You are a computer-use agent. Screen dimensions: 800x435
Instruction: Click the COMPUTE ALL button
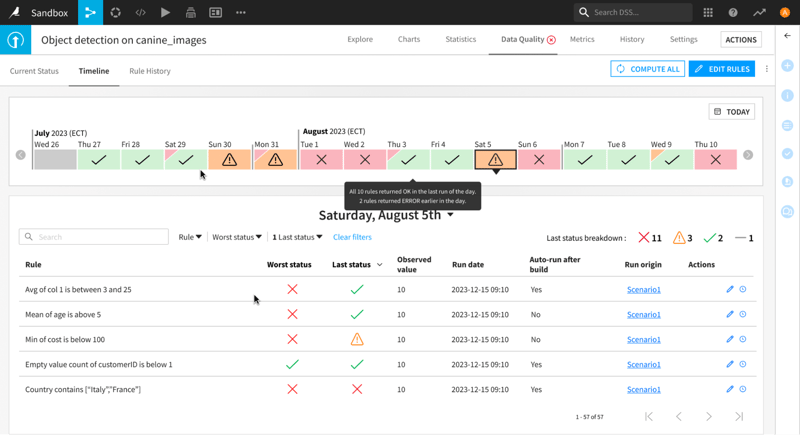pyautogui.click(x=647, y=69)
